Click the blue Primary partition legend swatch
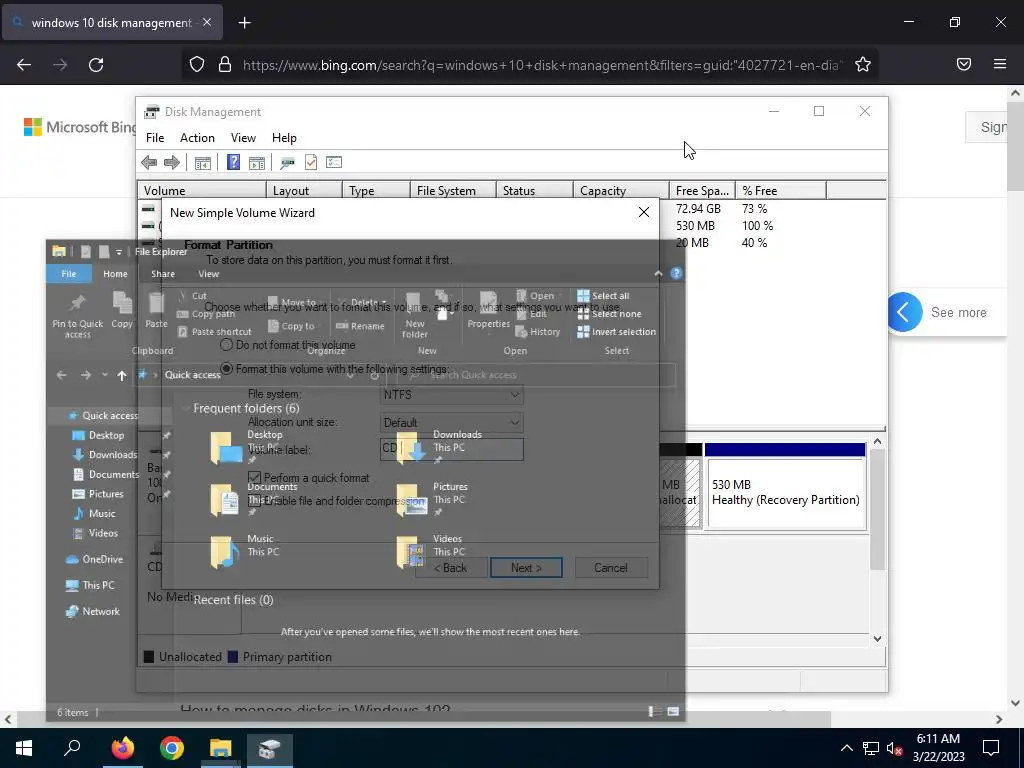Image resolution: width=1024 pixels, height=768 pixels. [232, 657]
